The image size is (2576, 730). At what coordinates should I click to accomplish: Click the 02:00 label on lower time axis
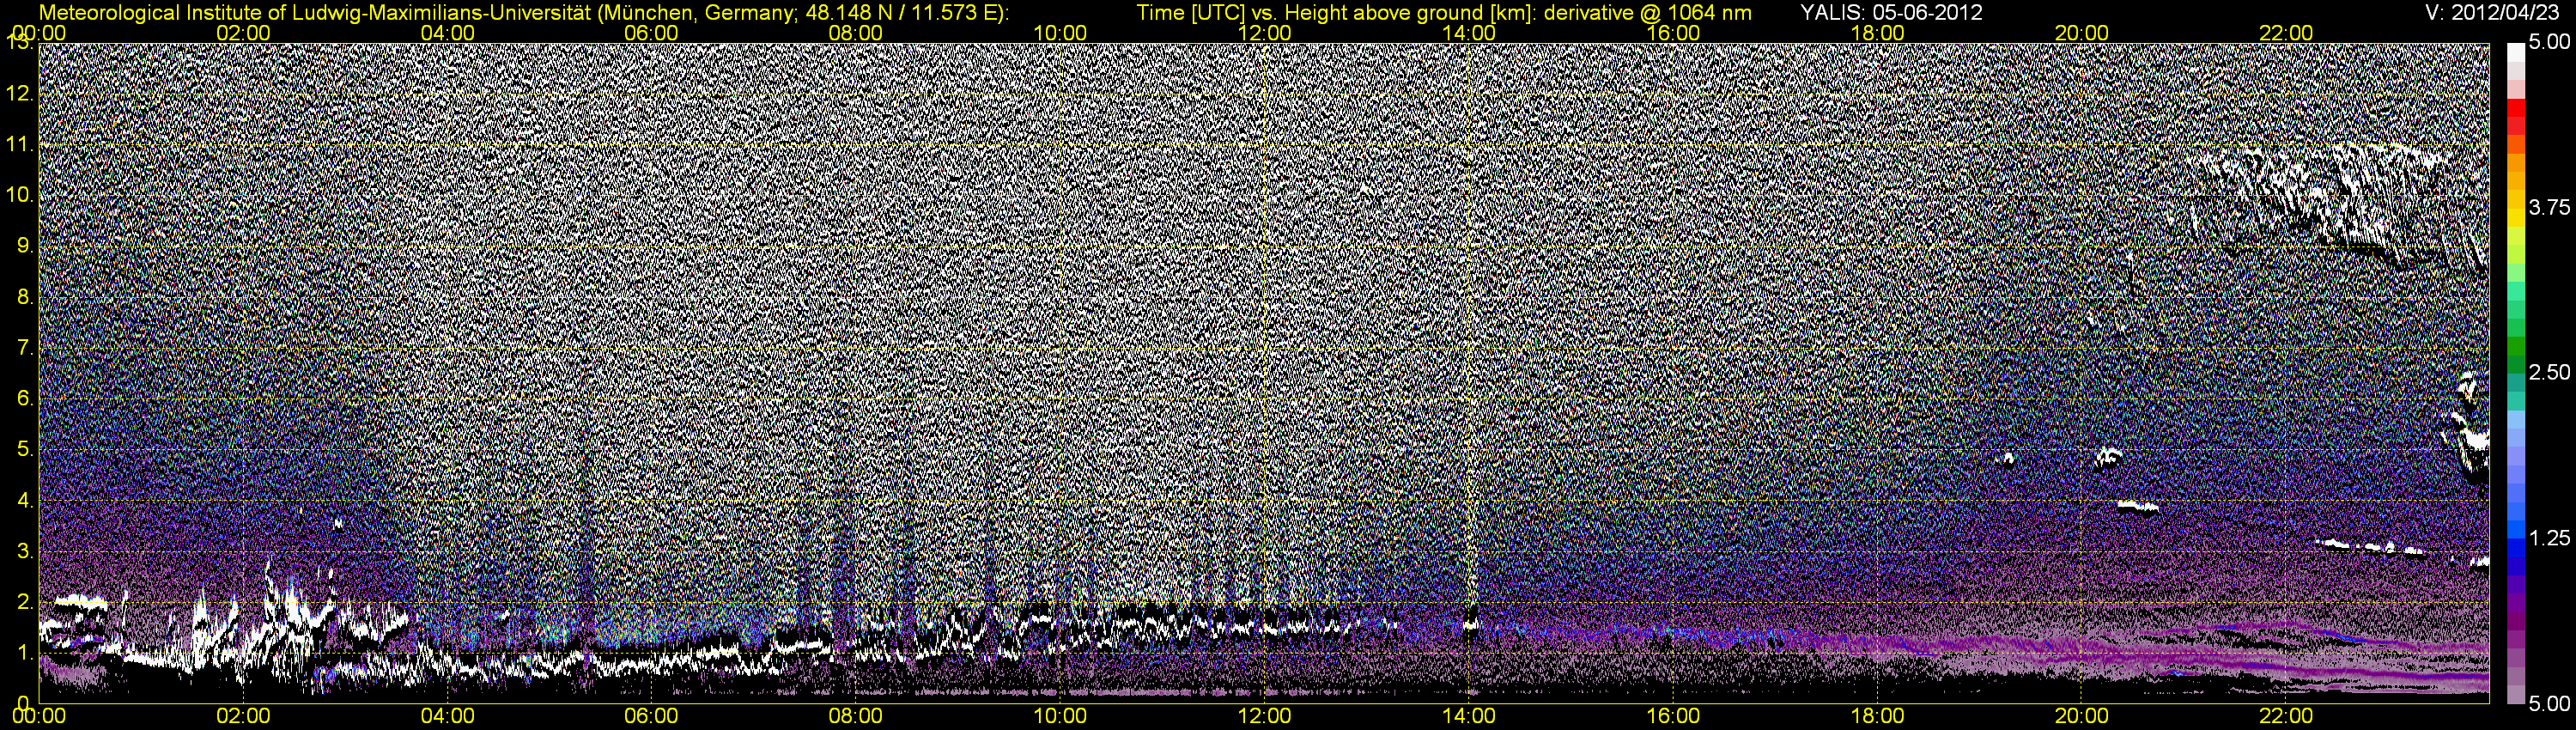click(243, 716)
